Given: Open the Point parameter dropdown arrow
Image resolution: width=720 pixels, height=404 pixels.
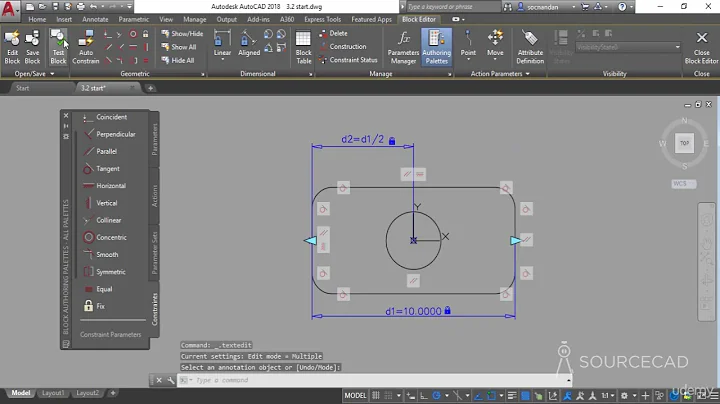Looking at the screenshot, I should click(x=468, y=60).
